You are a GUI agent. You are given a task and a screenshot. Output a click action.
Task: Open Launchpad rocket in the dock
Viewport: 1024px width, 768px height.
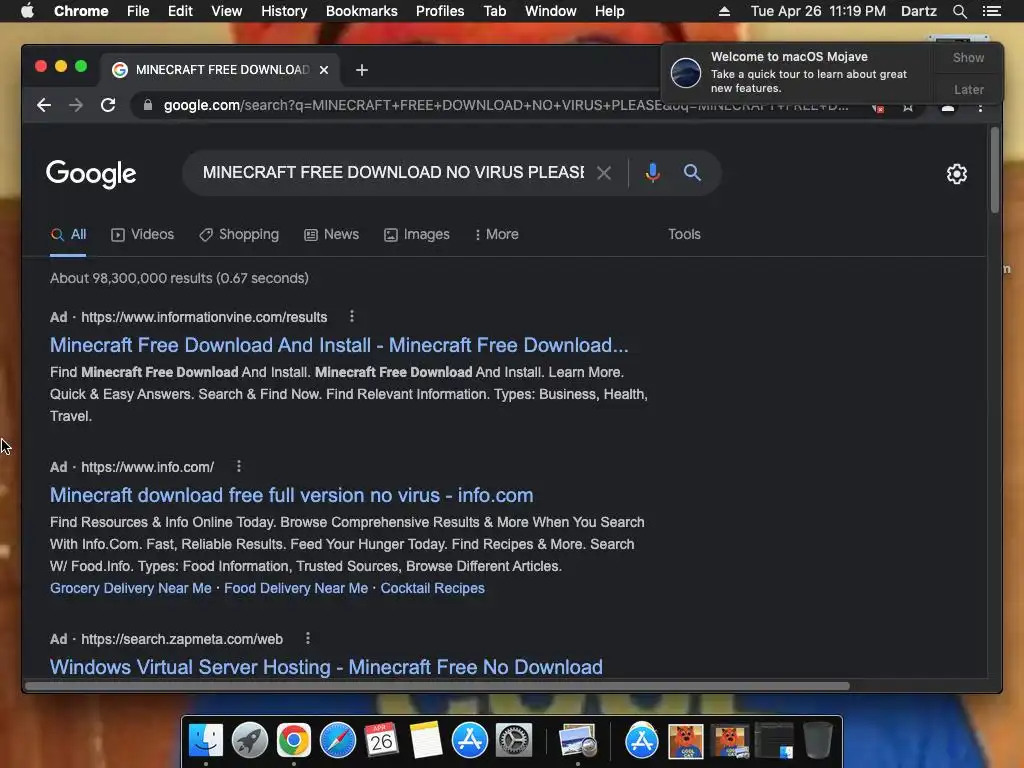pyautogui.click(x=249, y=741)
